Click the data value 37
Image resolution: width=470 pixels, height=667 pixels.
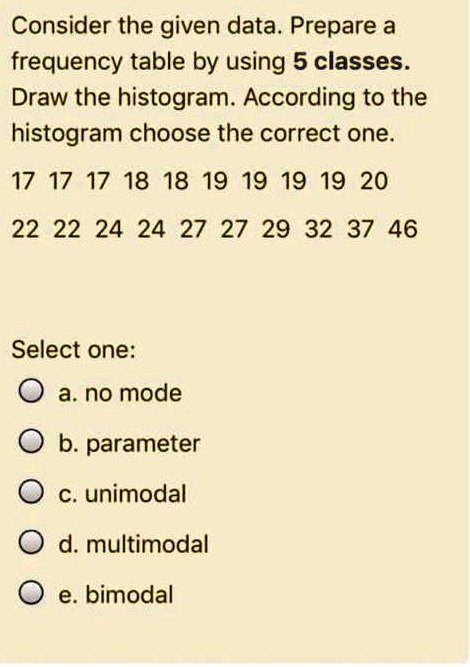(x=361, y=229)
